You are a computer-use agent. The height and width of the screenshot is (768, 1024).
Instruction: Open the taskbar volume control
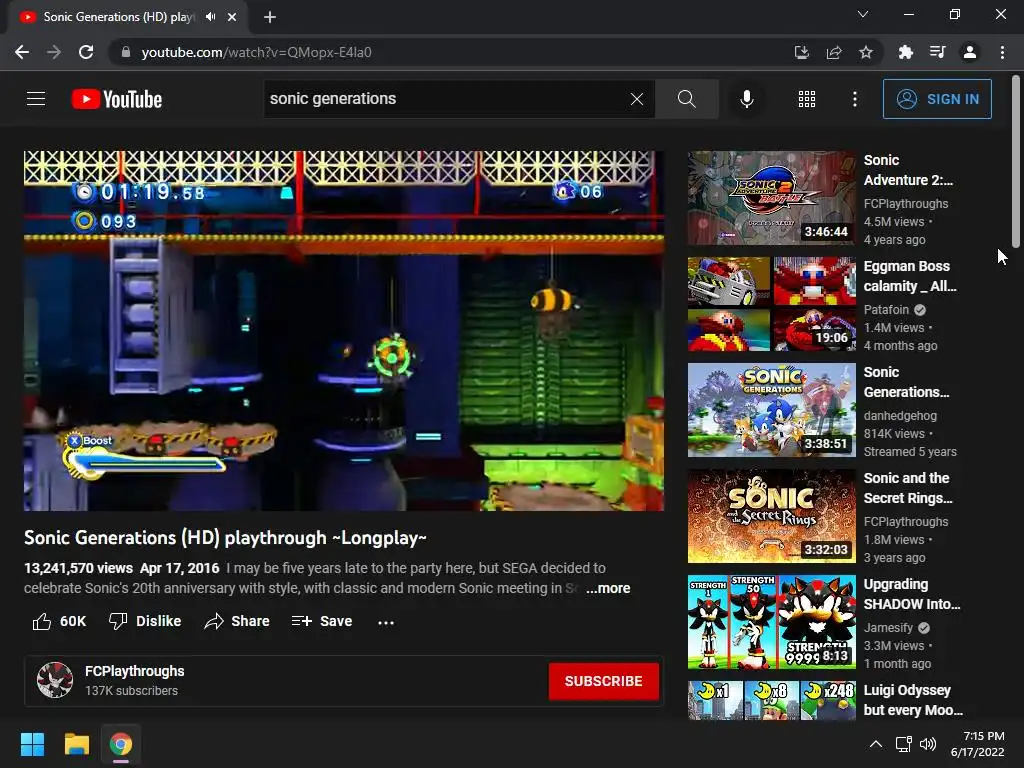(928, 744)
